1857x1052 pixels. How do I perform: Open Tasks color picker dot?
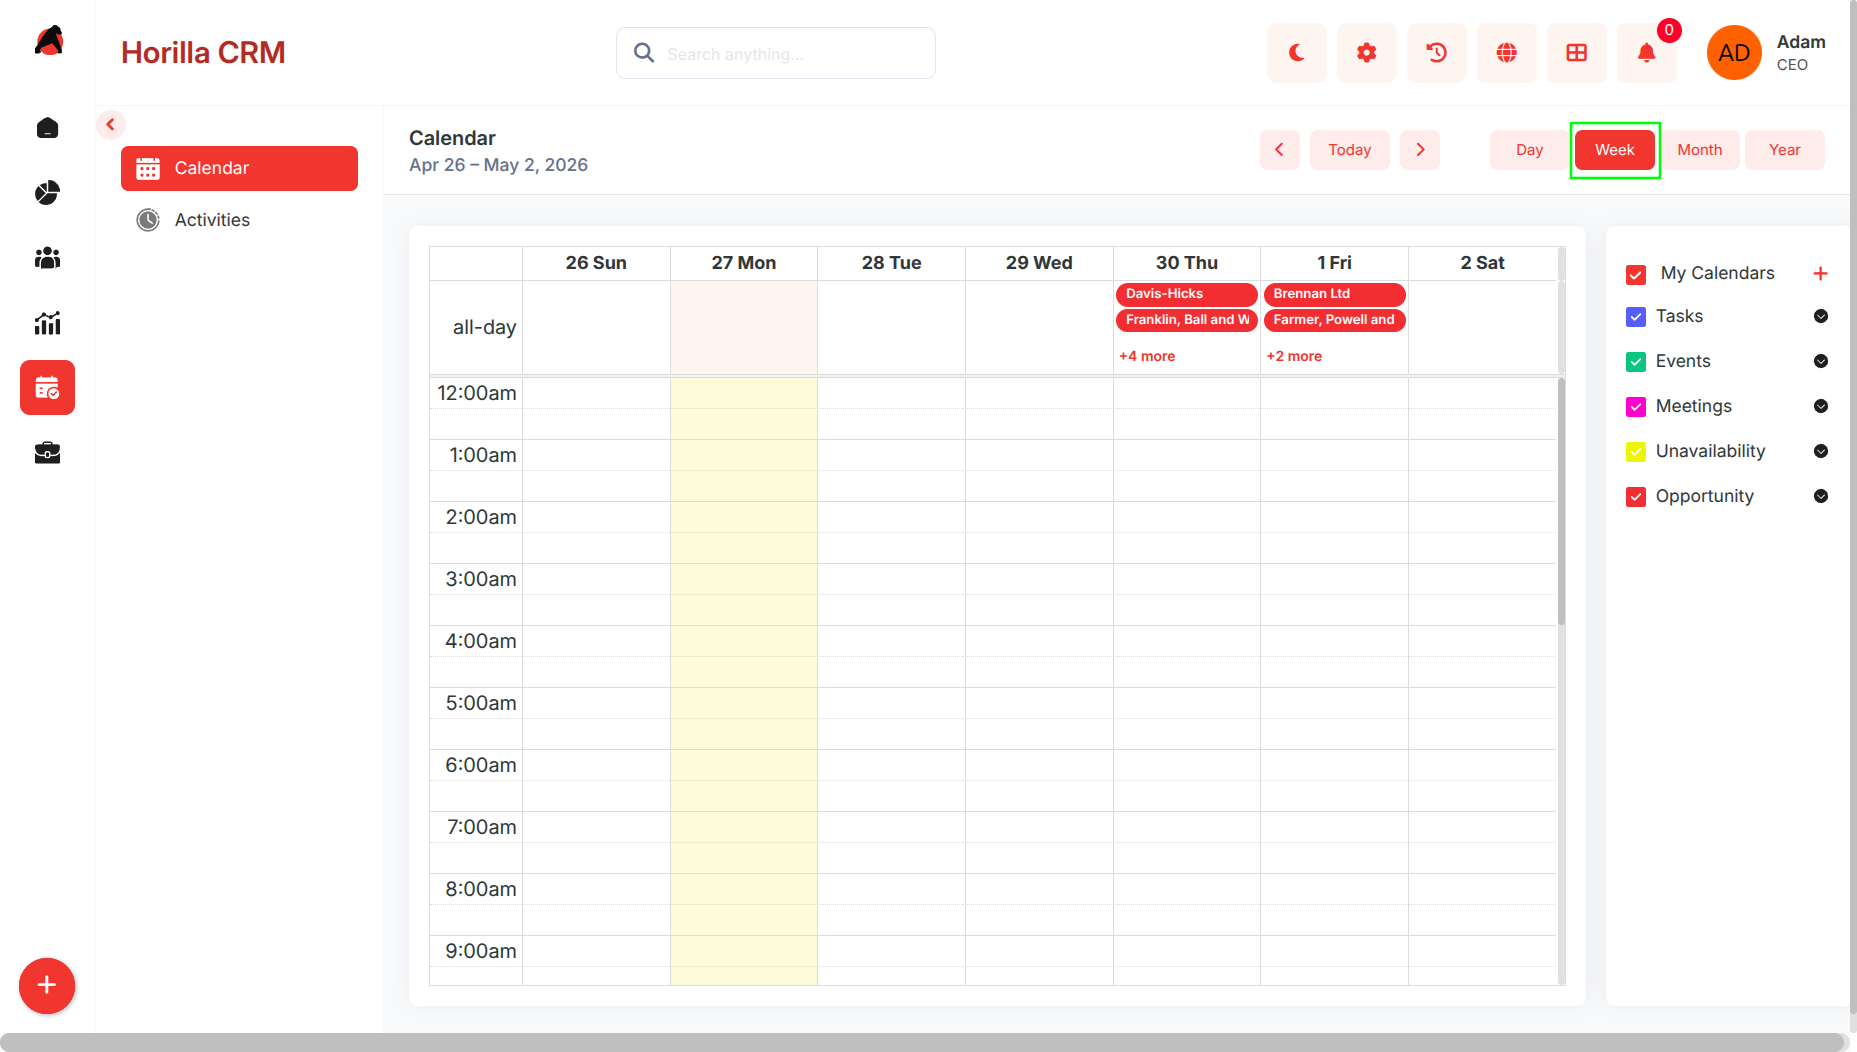(1821, 316)
